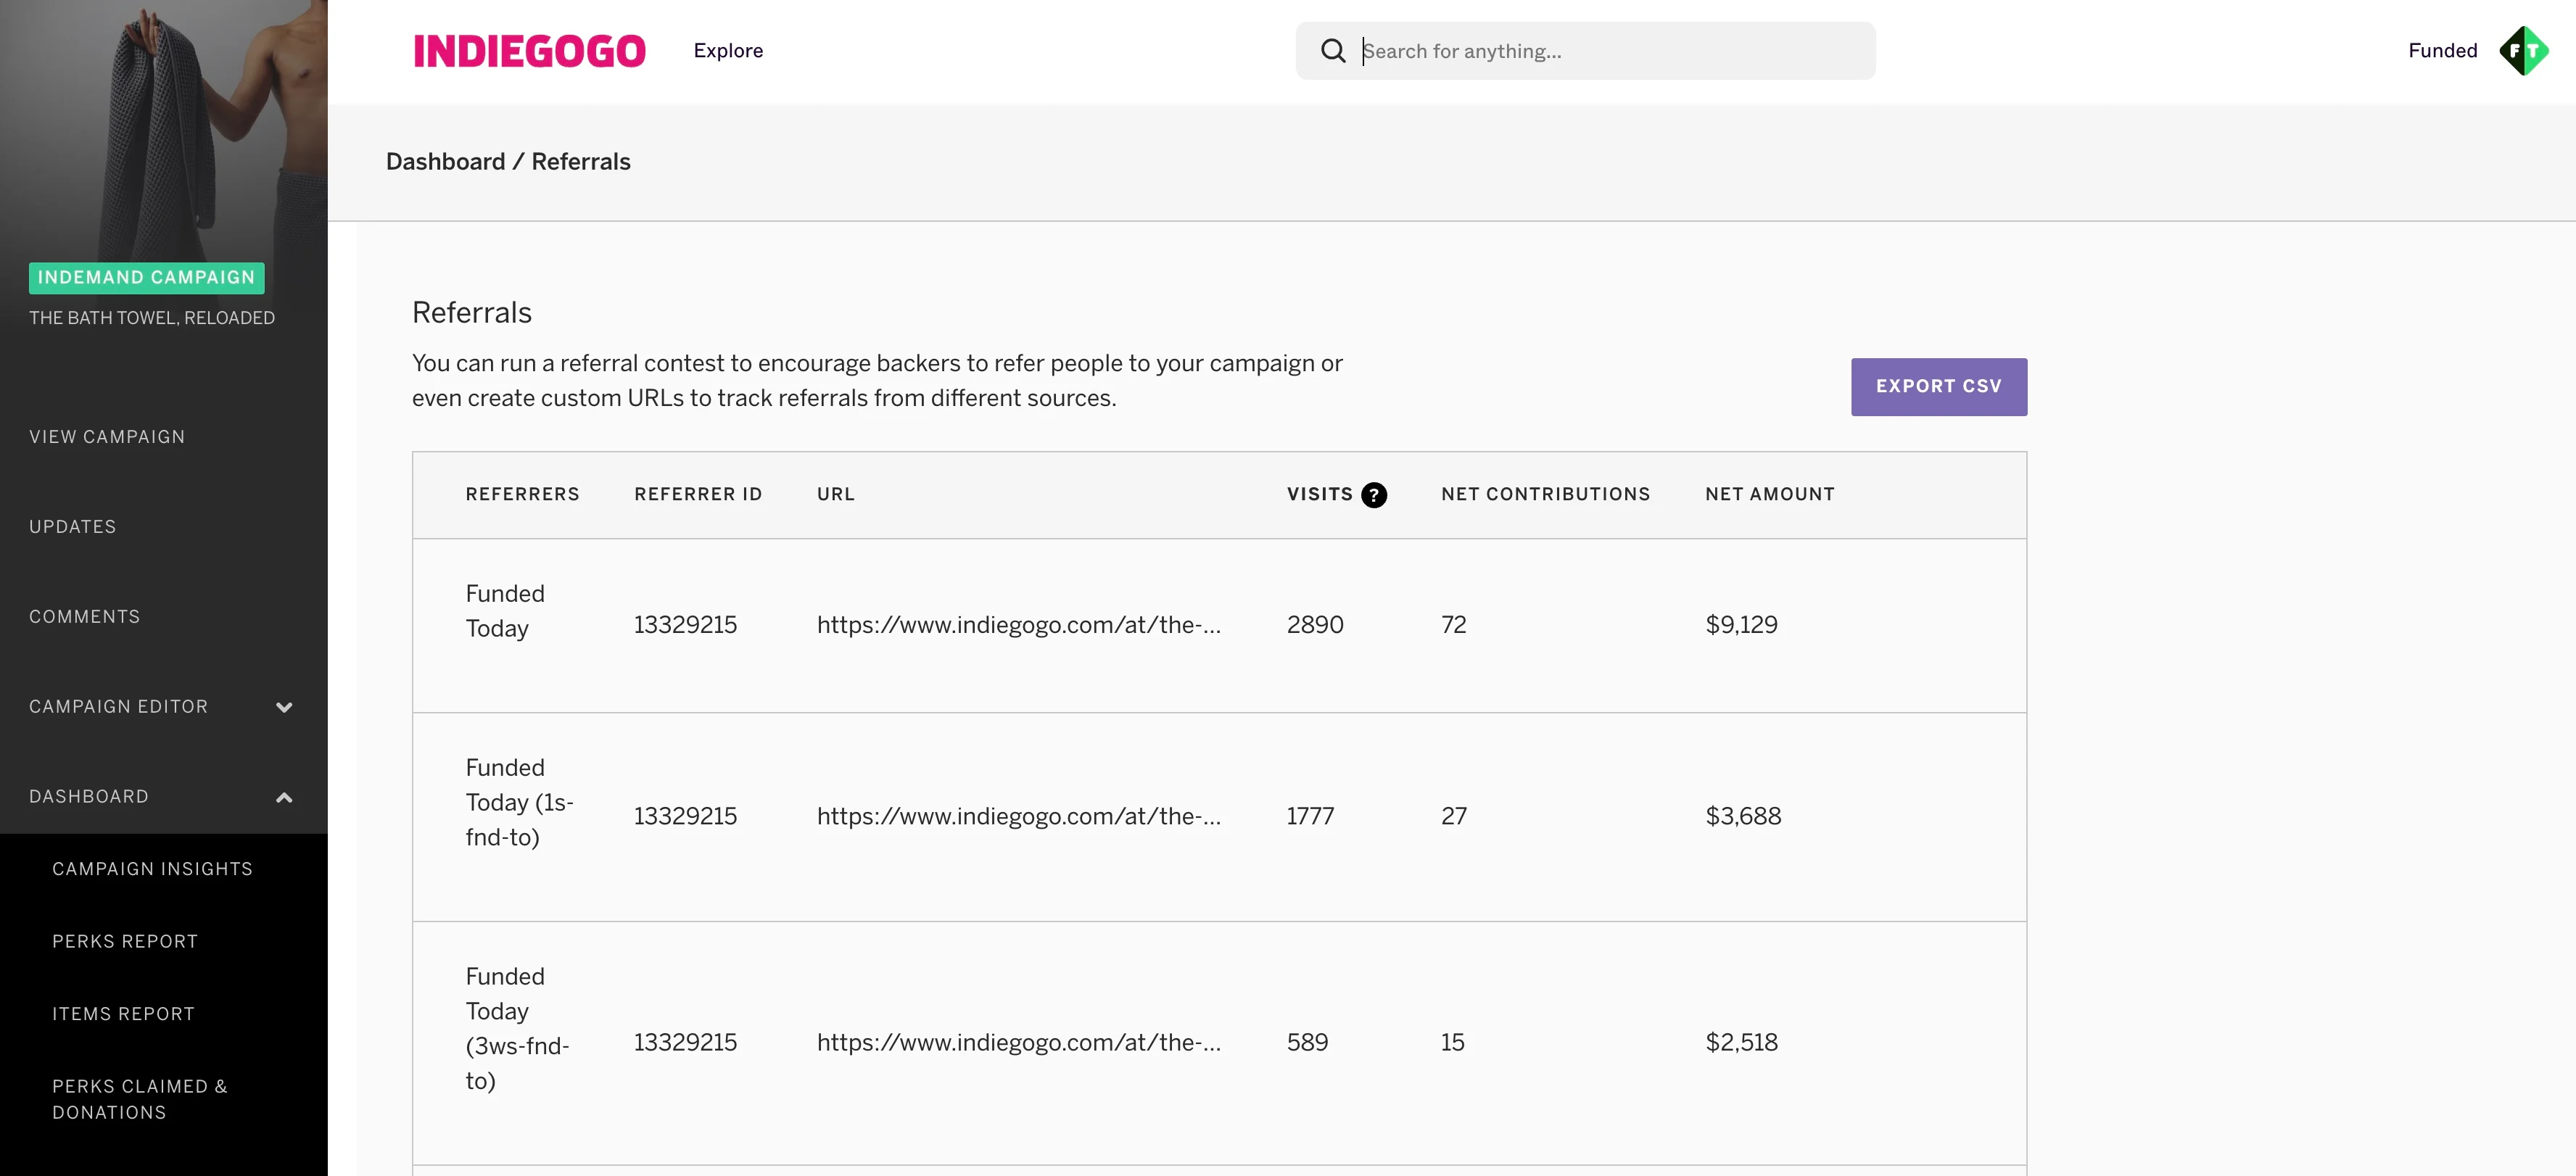Click referrer ID in the $2,518 row

[685, 1043]
